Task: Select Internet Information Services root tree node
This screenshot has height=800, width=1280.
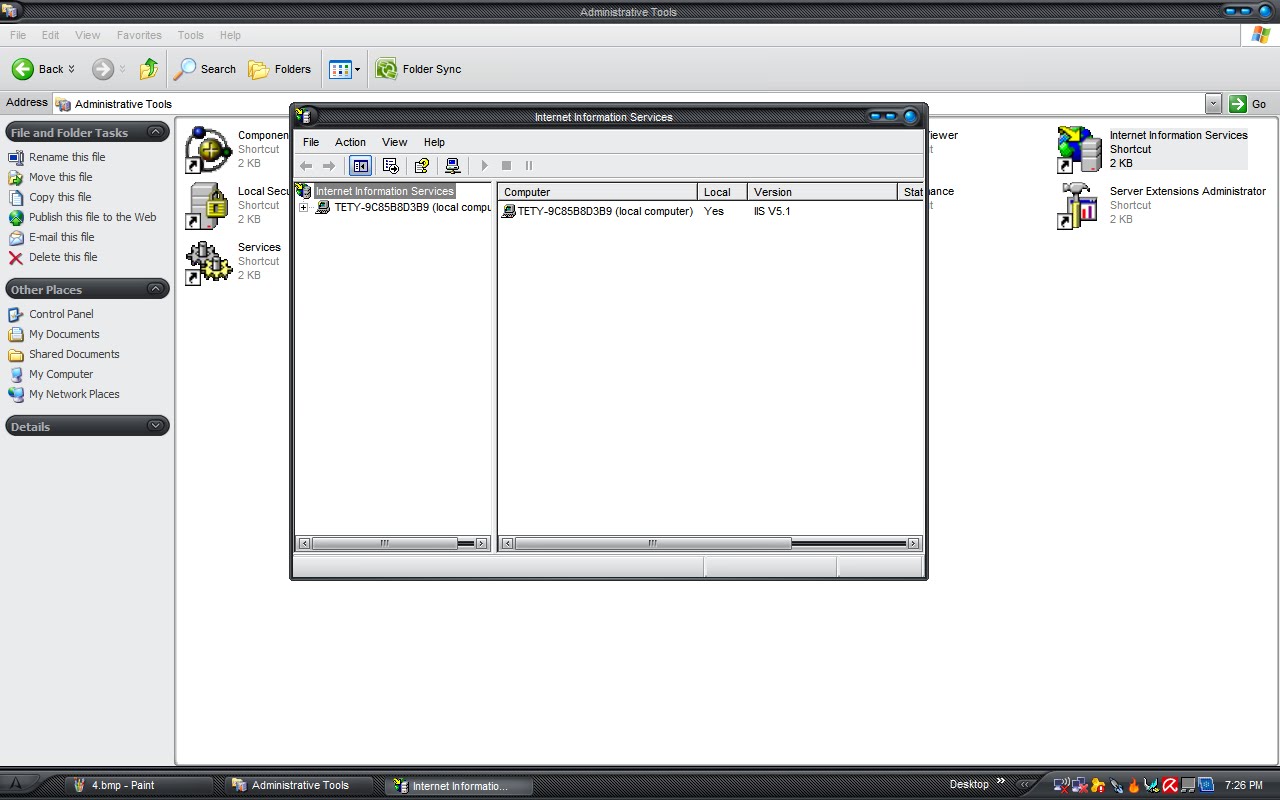Action: tap(385, 191)
